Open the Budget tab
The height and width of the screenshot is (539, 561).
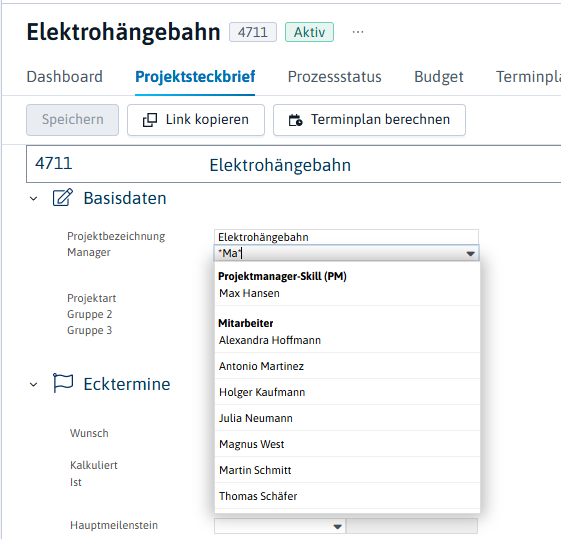point(439,77)
